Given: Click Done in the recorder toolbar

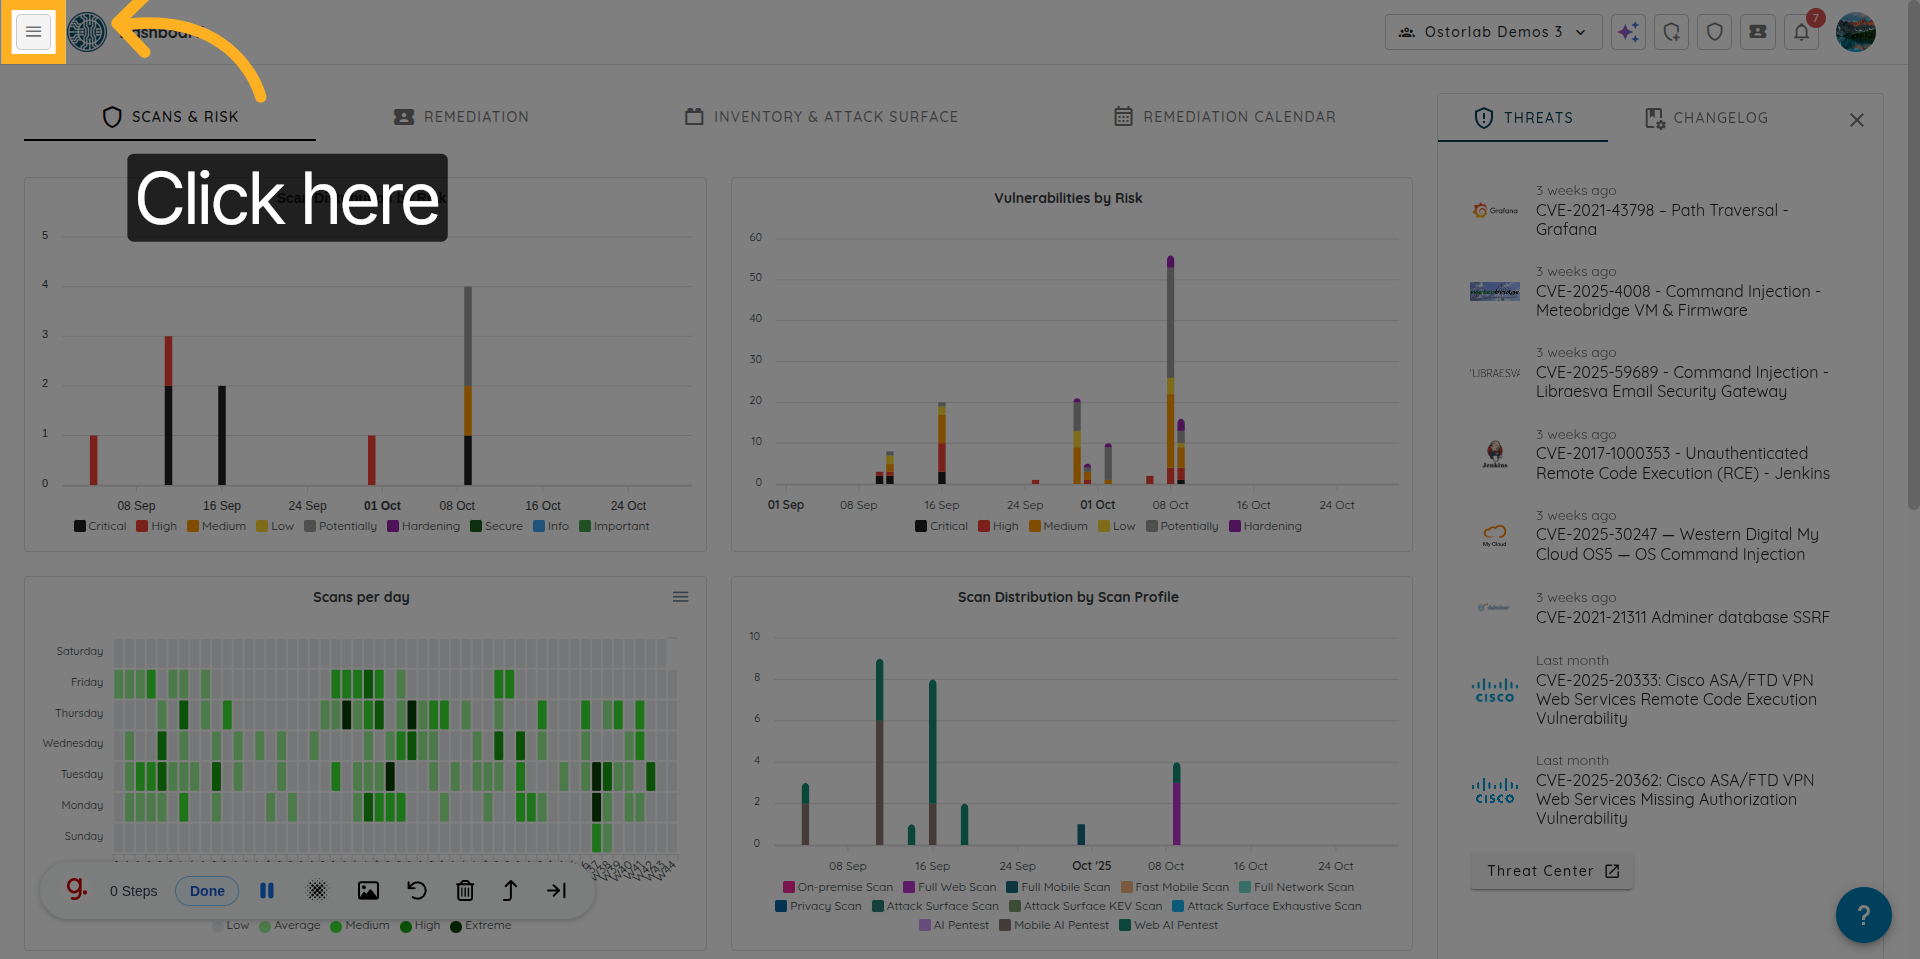Looking at the screenshot, I should click(207, 891).
